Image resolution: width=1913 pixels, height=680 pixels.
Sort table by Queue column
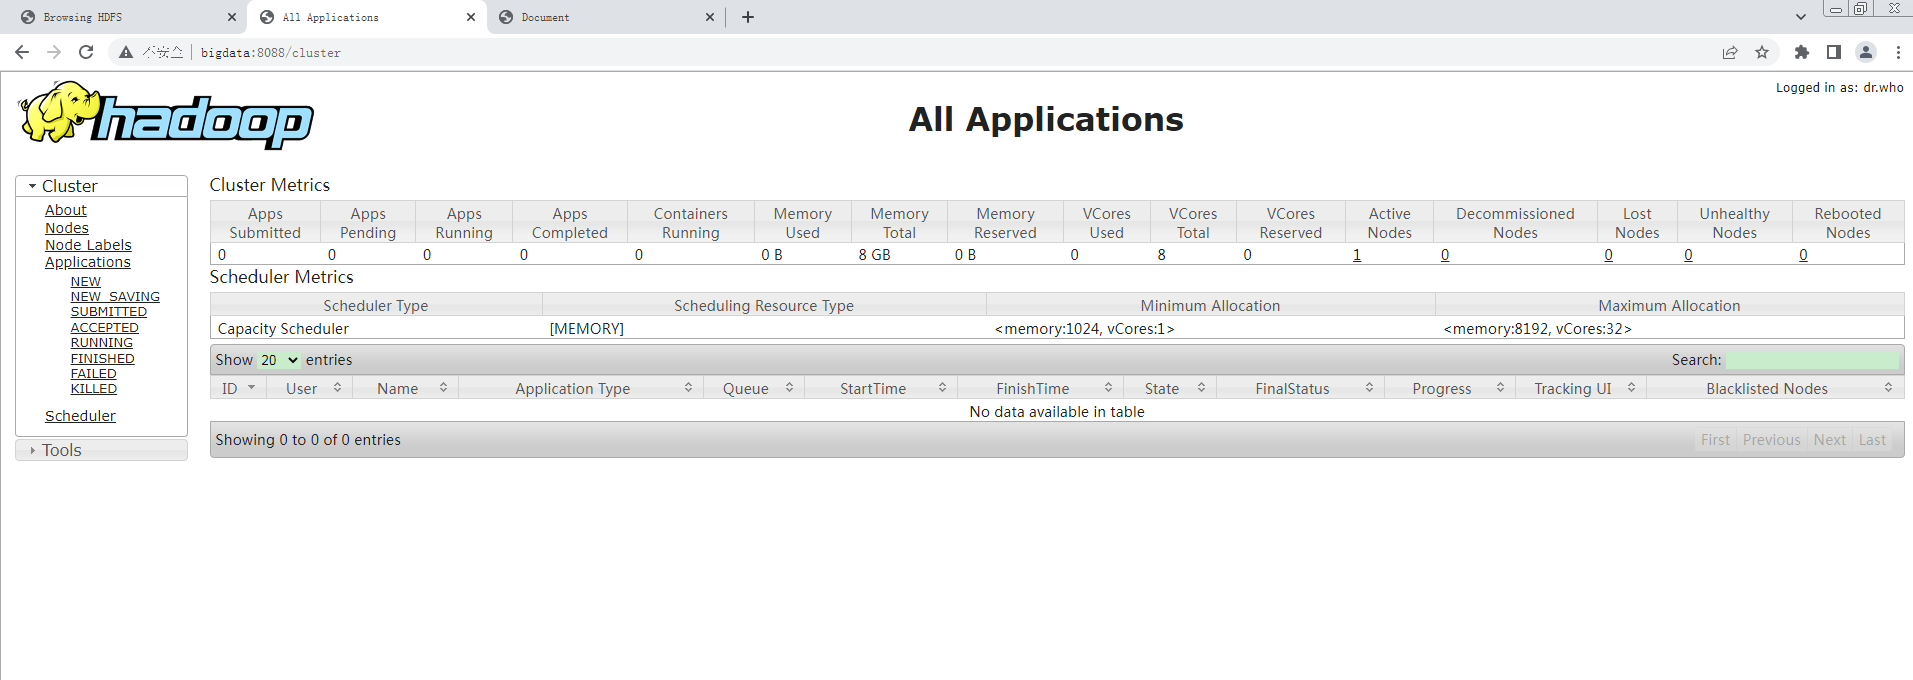pos(754,388)
